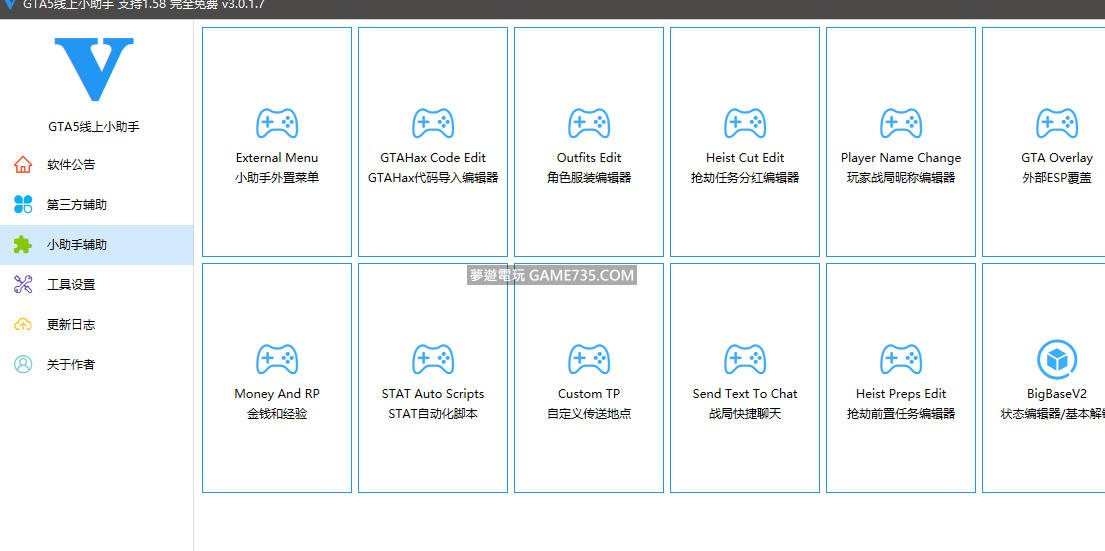Click the Send Text To Chat title text
This screenshot has height=551, width=1105.
745,394
